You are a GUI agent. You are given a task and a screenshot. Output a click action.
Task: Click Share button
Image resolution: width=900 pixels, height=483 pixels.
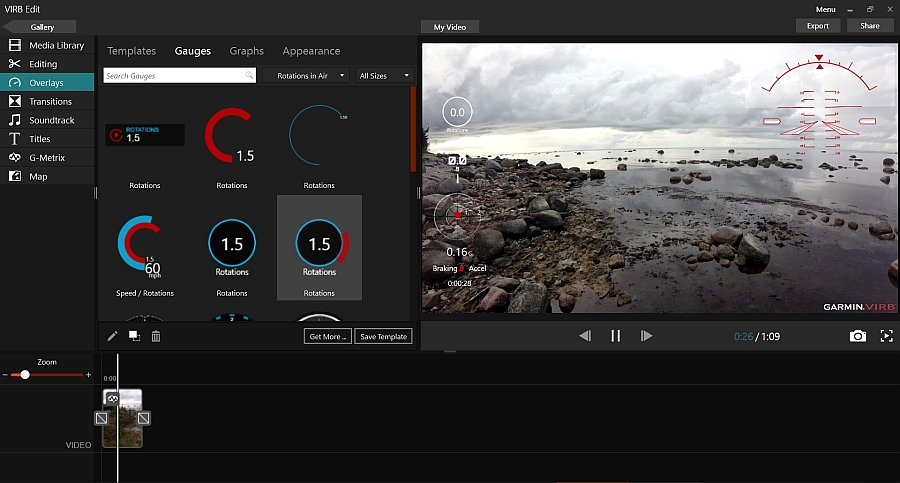click(870, 26)
